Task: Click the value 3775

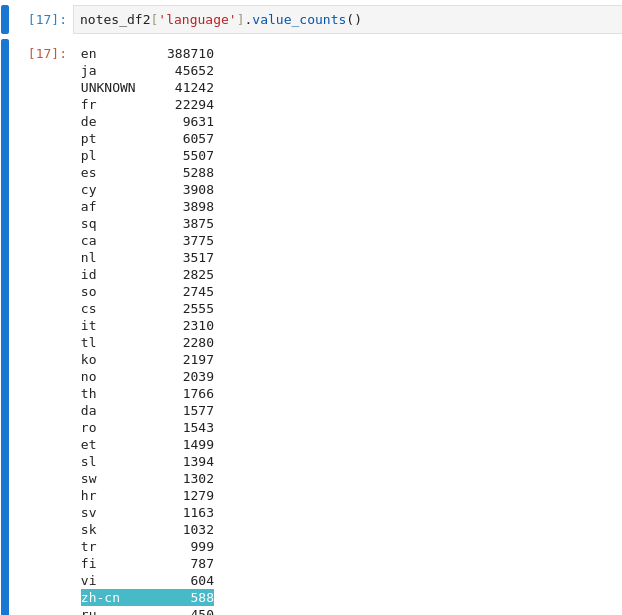Action: point(198,241)
